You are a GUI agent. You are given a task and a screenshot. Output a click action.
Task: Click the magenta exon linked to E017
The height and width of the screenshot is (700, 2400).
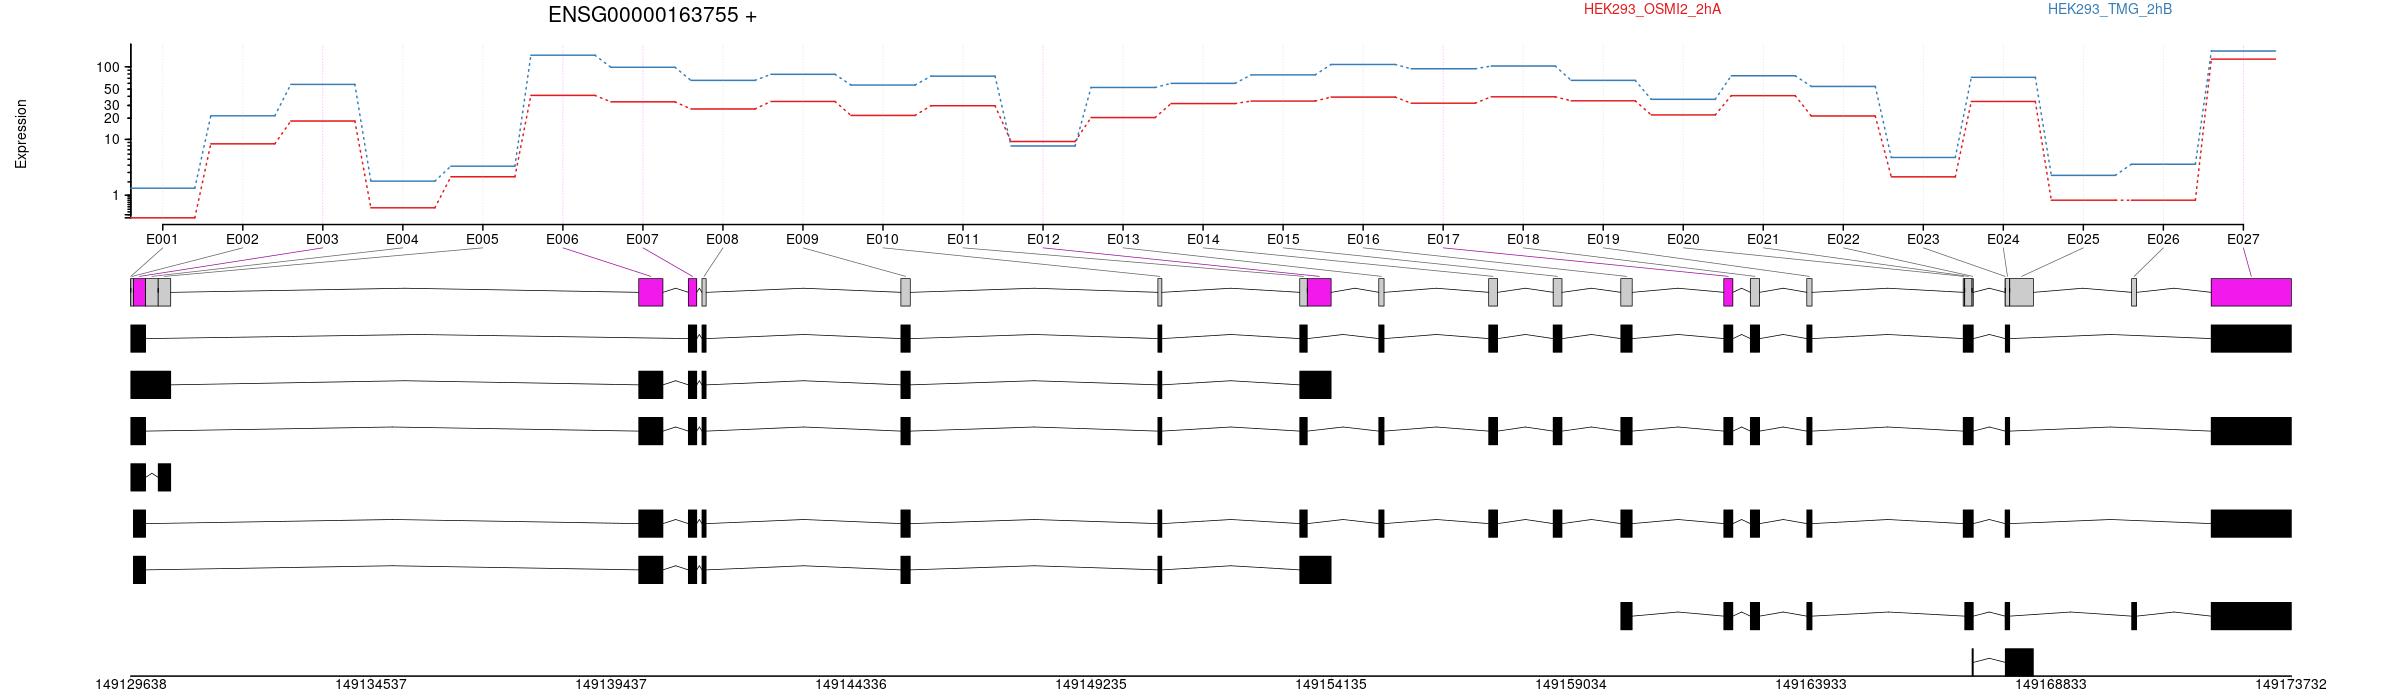[x=1728, y=292]
